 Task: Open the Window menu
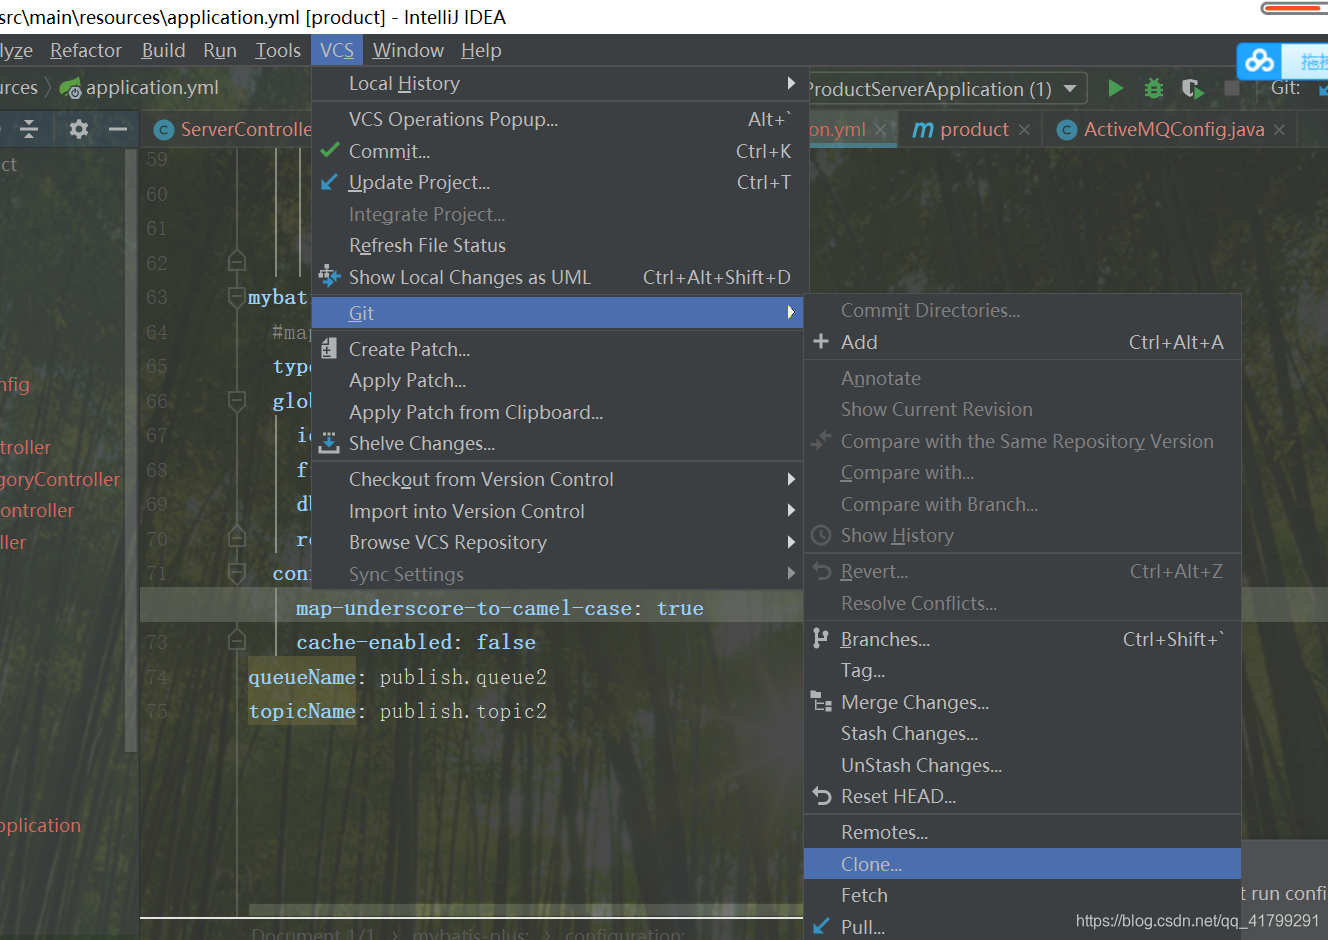[x=408, y=50]
